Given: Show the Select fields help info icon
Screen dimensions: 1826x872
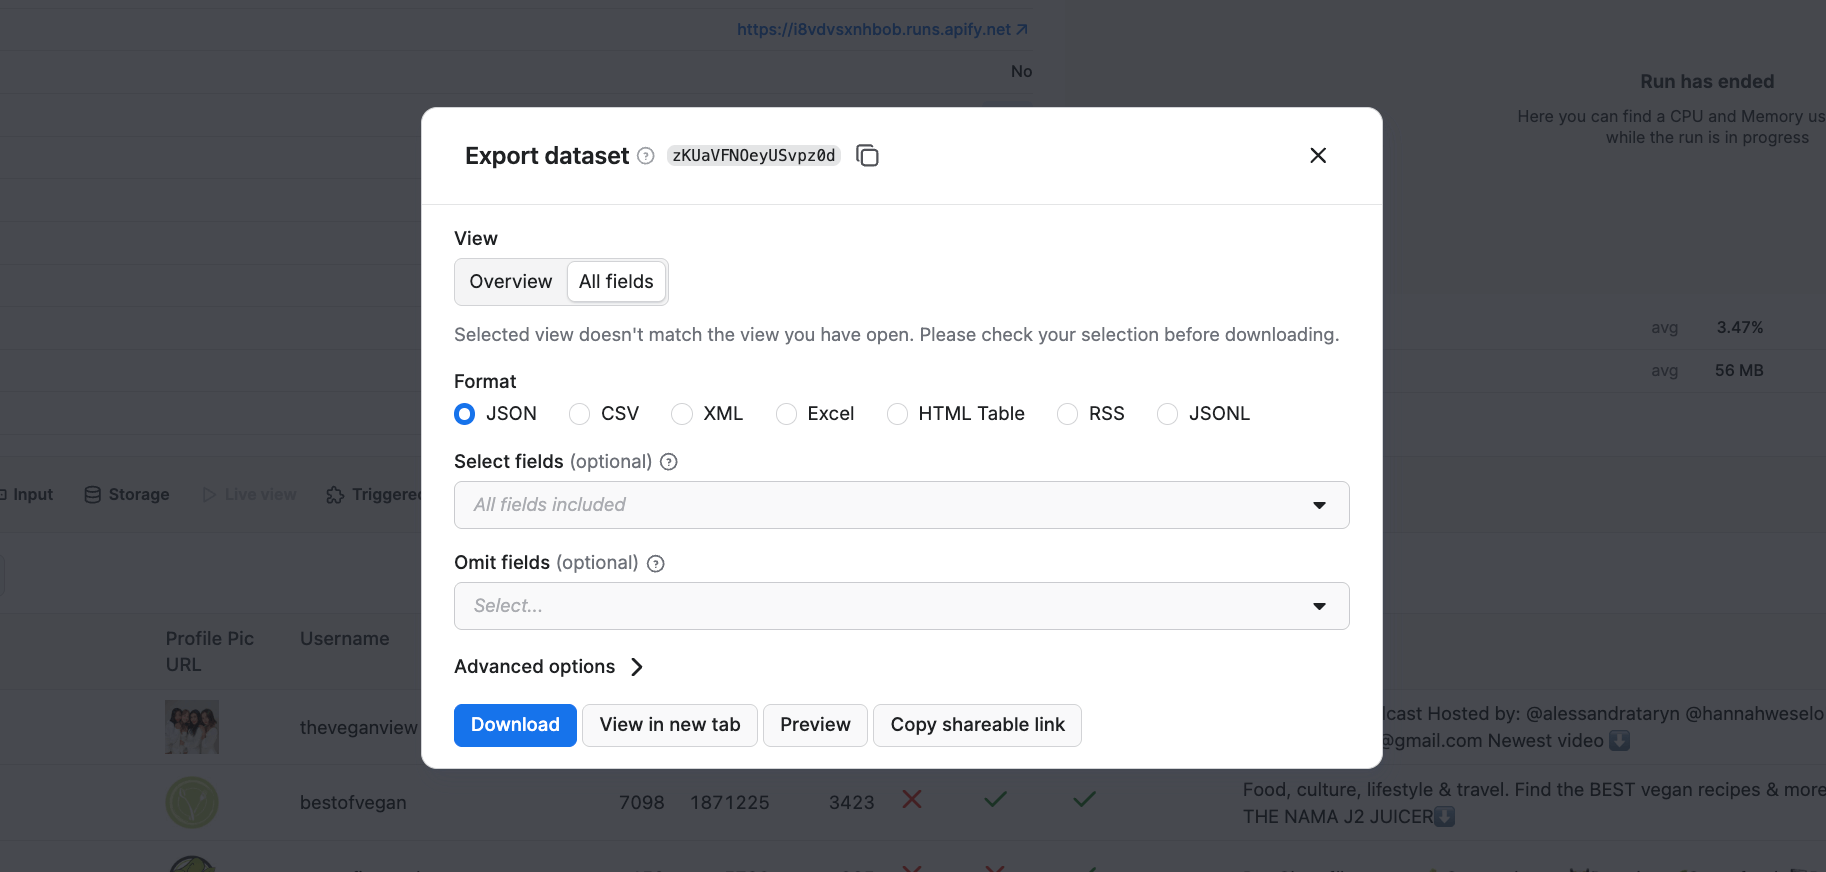Looking at the screenshot, I should (669, 462).
